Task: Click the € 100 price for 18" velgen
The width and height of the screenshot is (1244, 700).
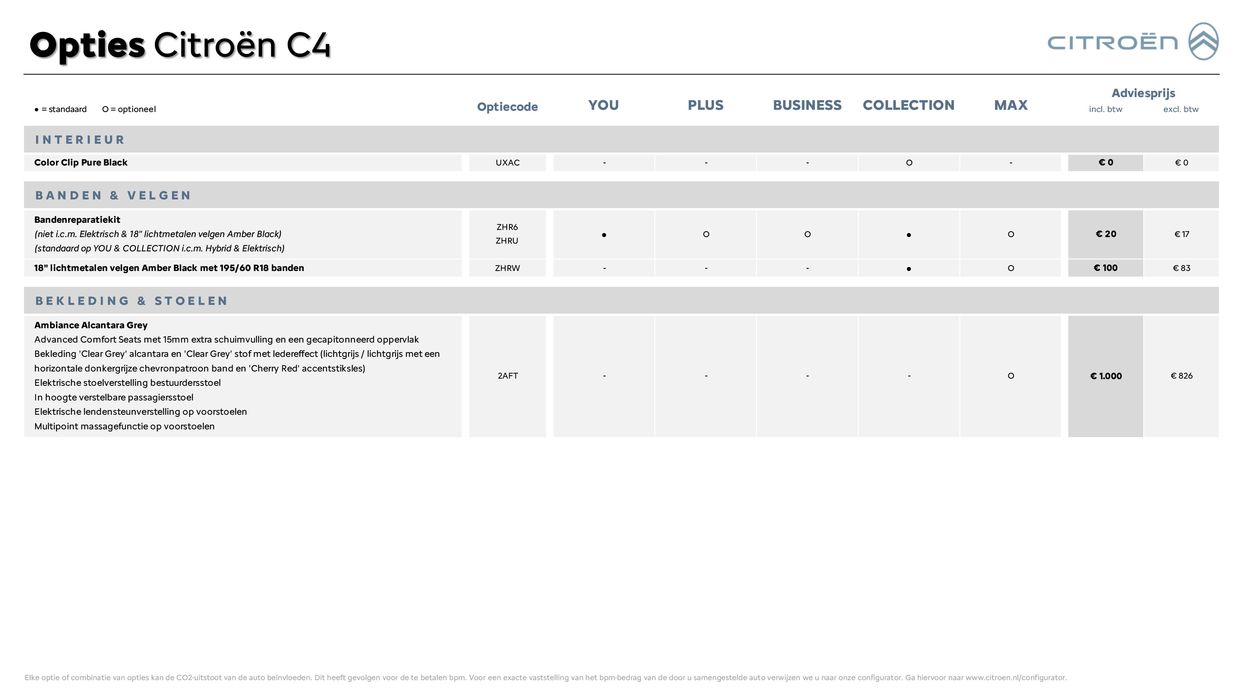Action: (x=1105, y=268)
